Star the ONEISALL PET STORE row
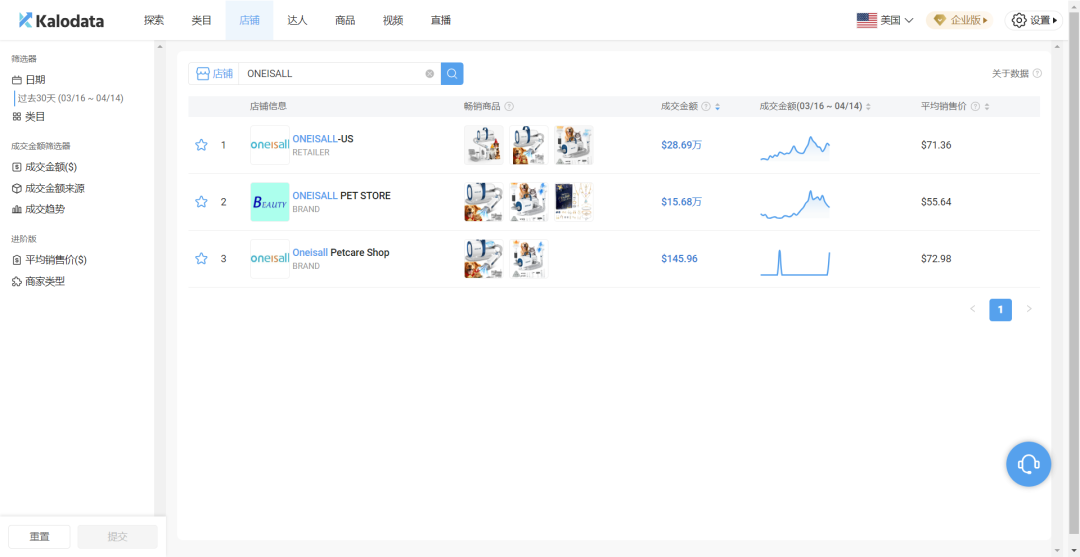 [x=201, y=202]
